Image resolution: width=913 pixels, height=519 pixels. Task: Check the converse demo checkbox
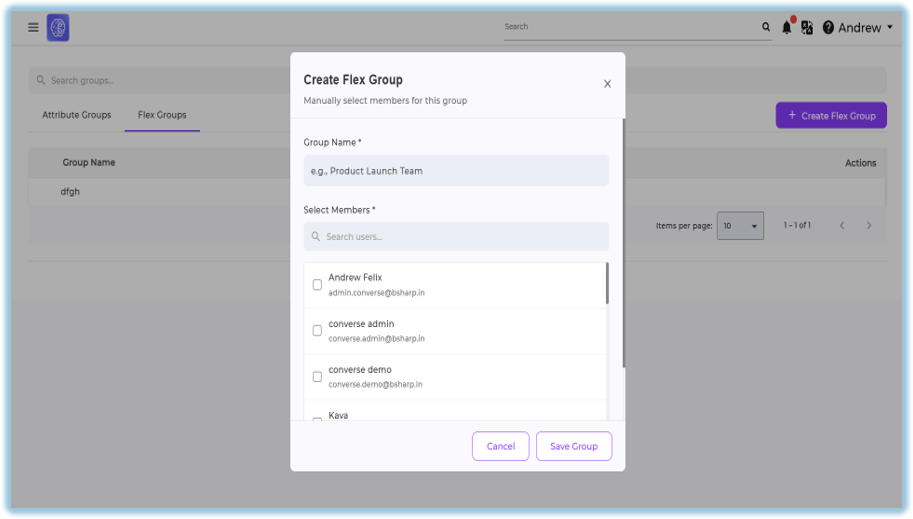[317, 377]
